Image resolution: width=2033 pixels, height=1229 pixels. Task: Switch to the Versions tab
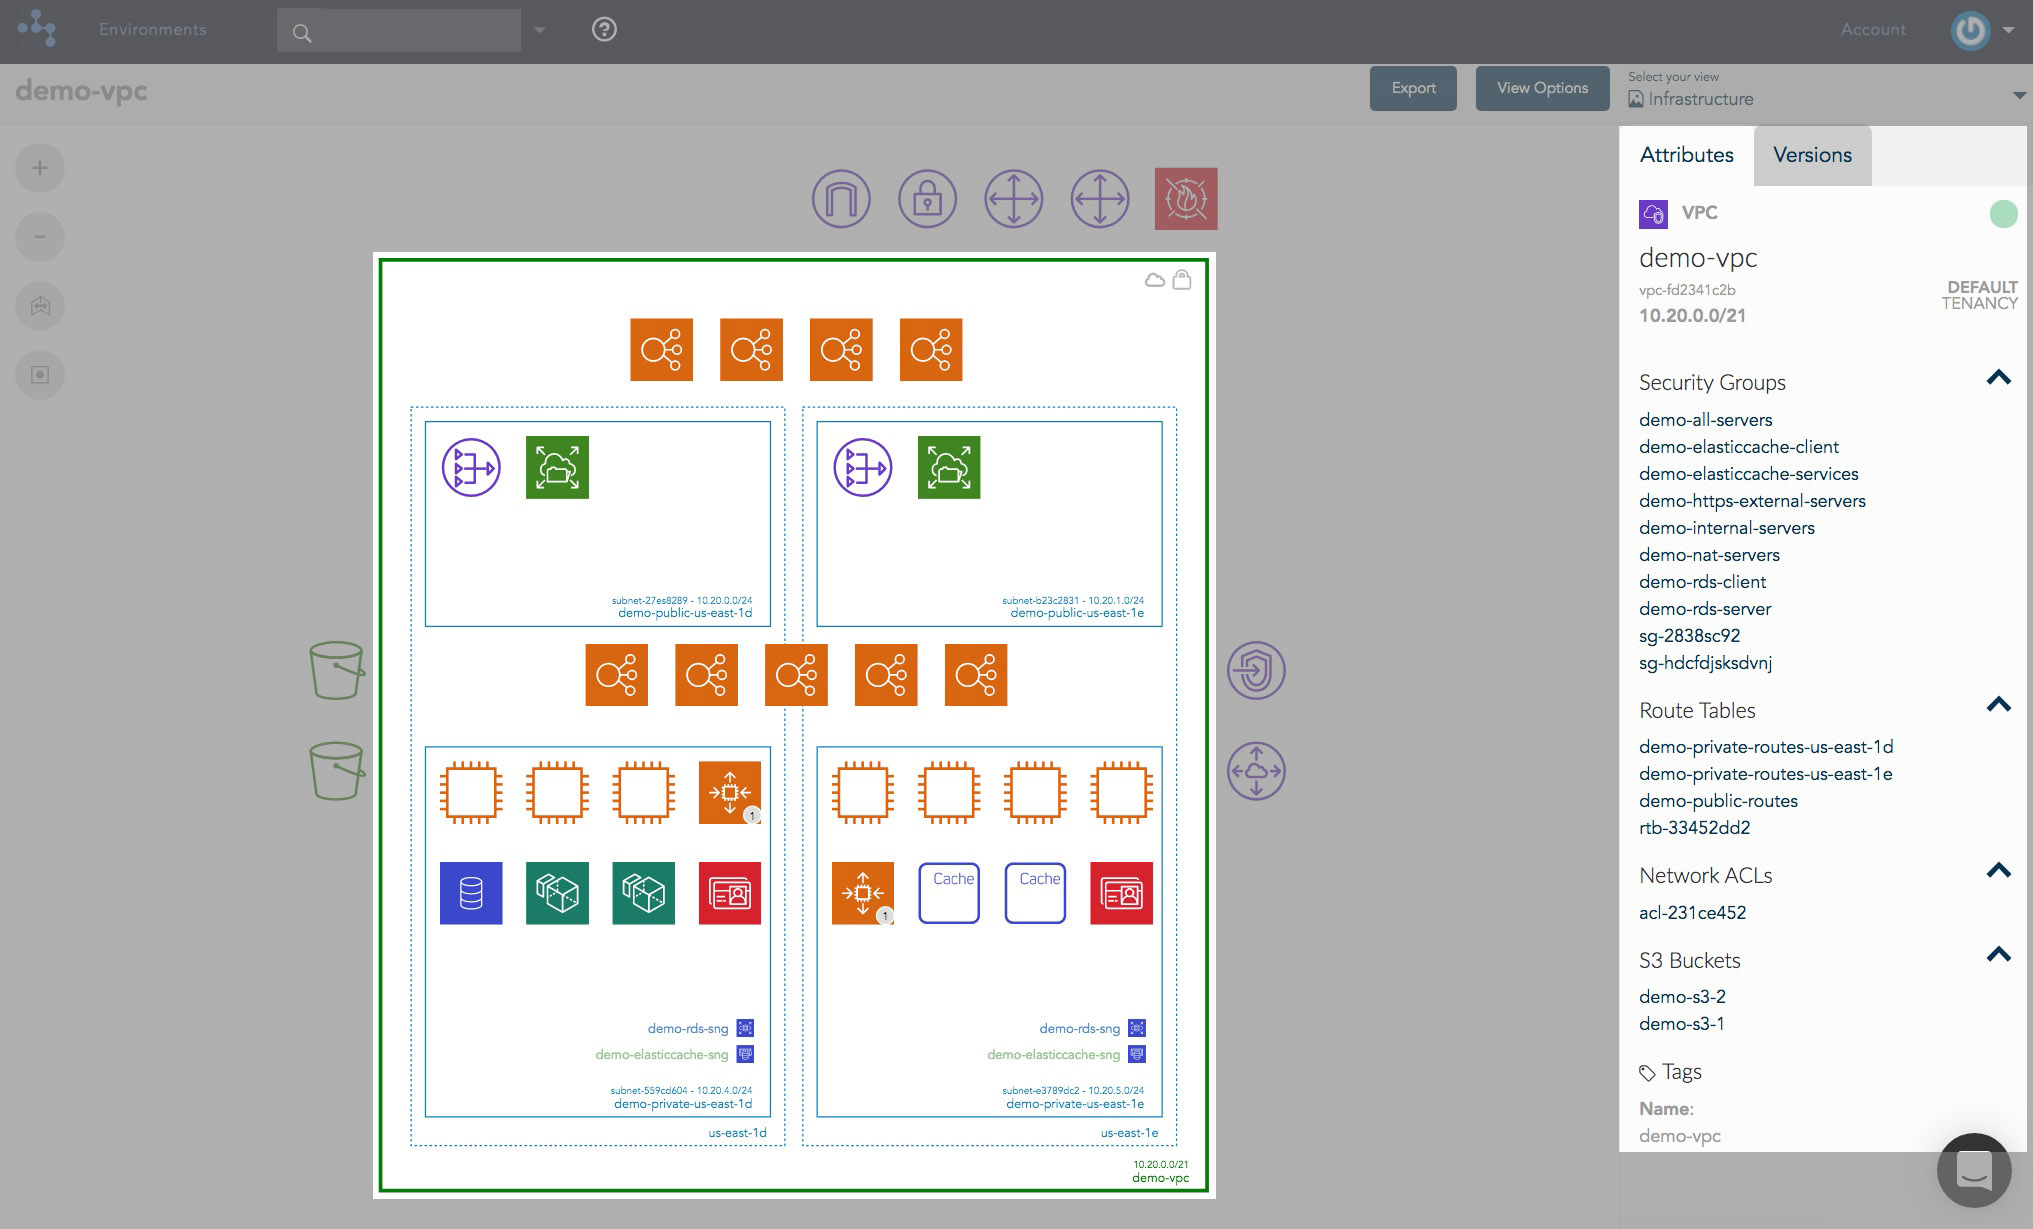coord(1812,155)
